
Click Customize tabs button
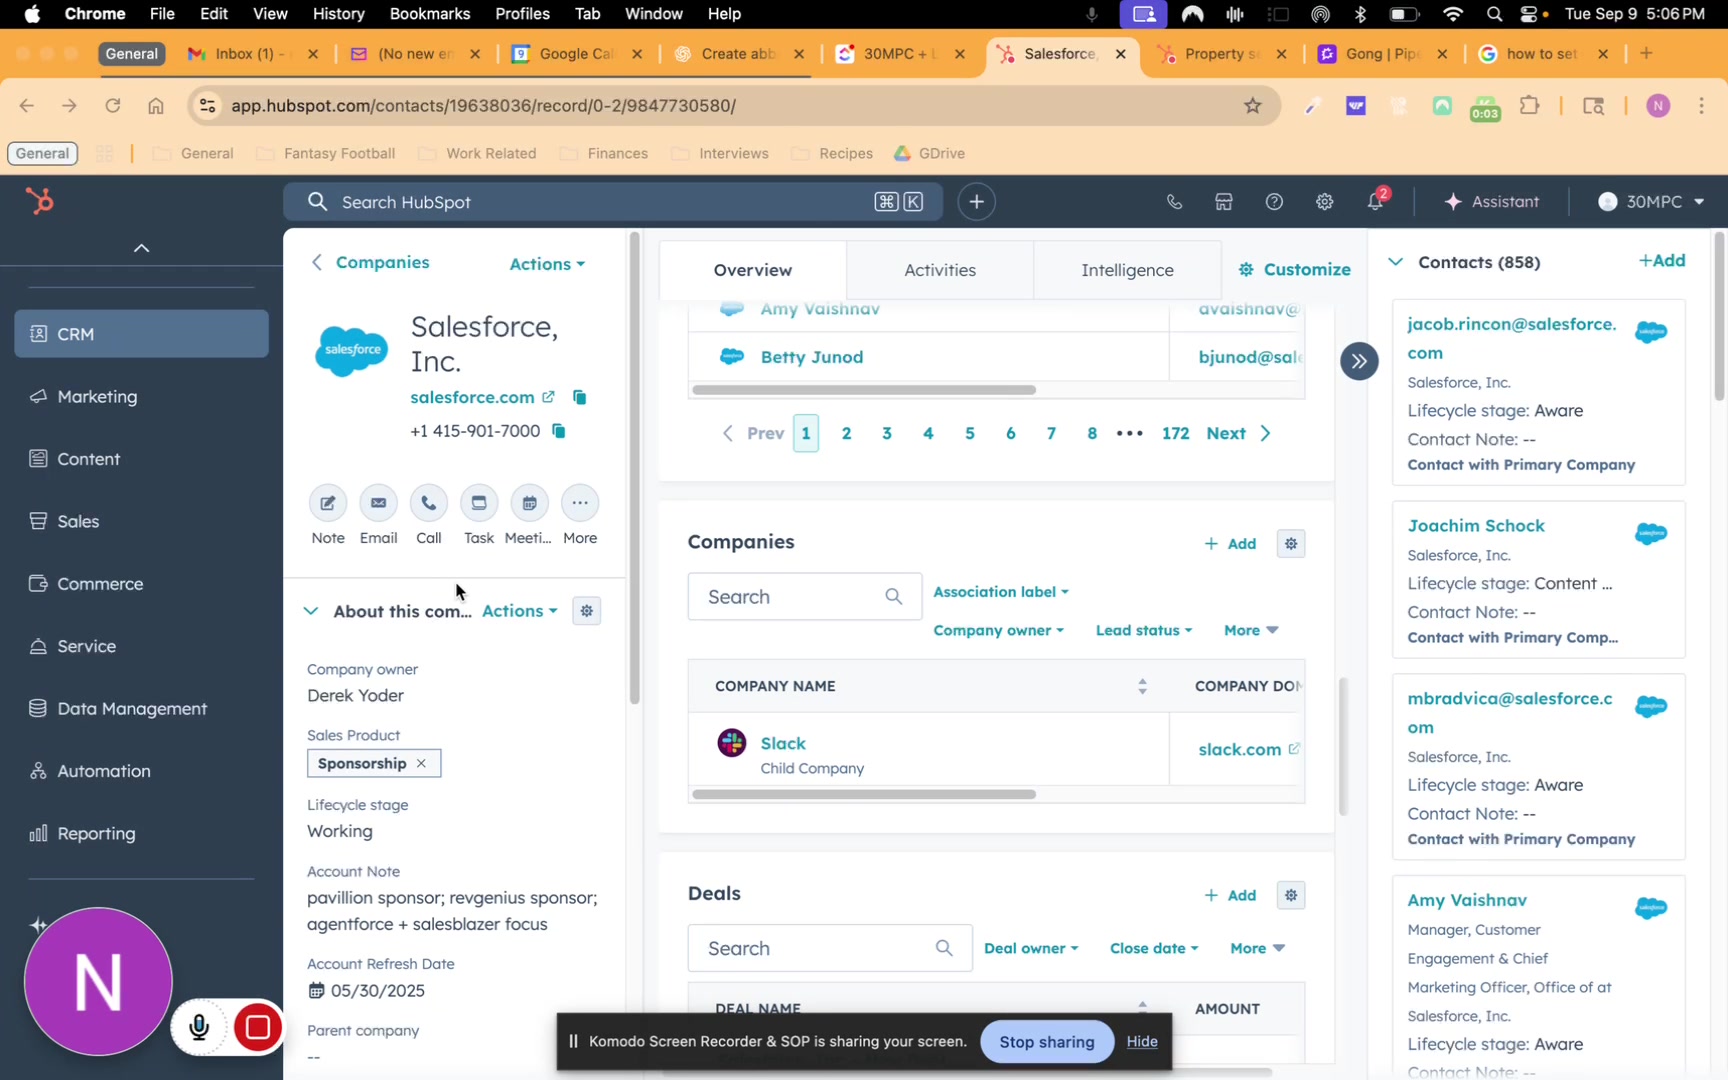point(1295,270)
